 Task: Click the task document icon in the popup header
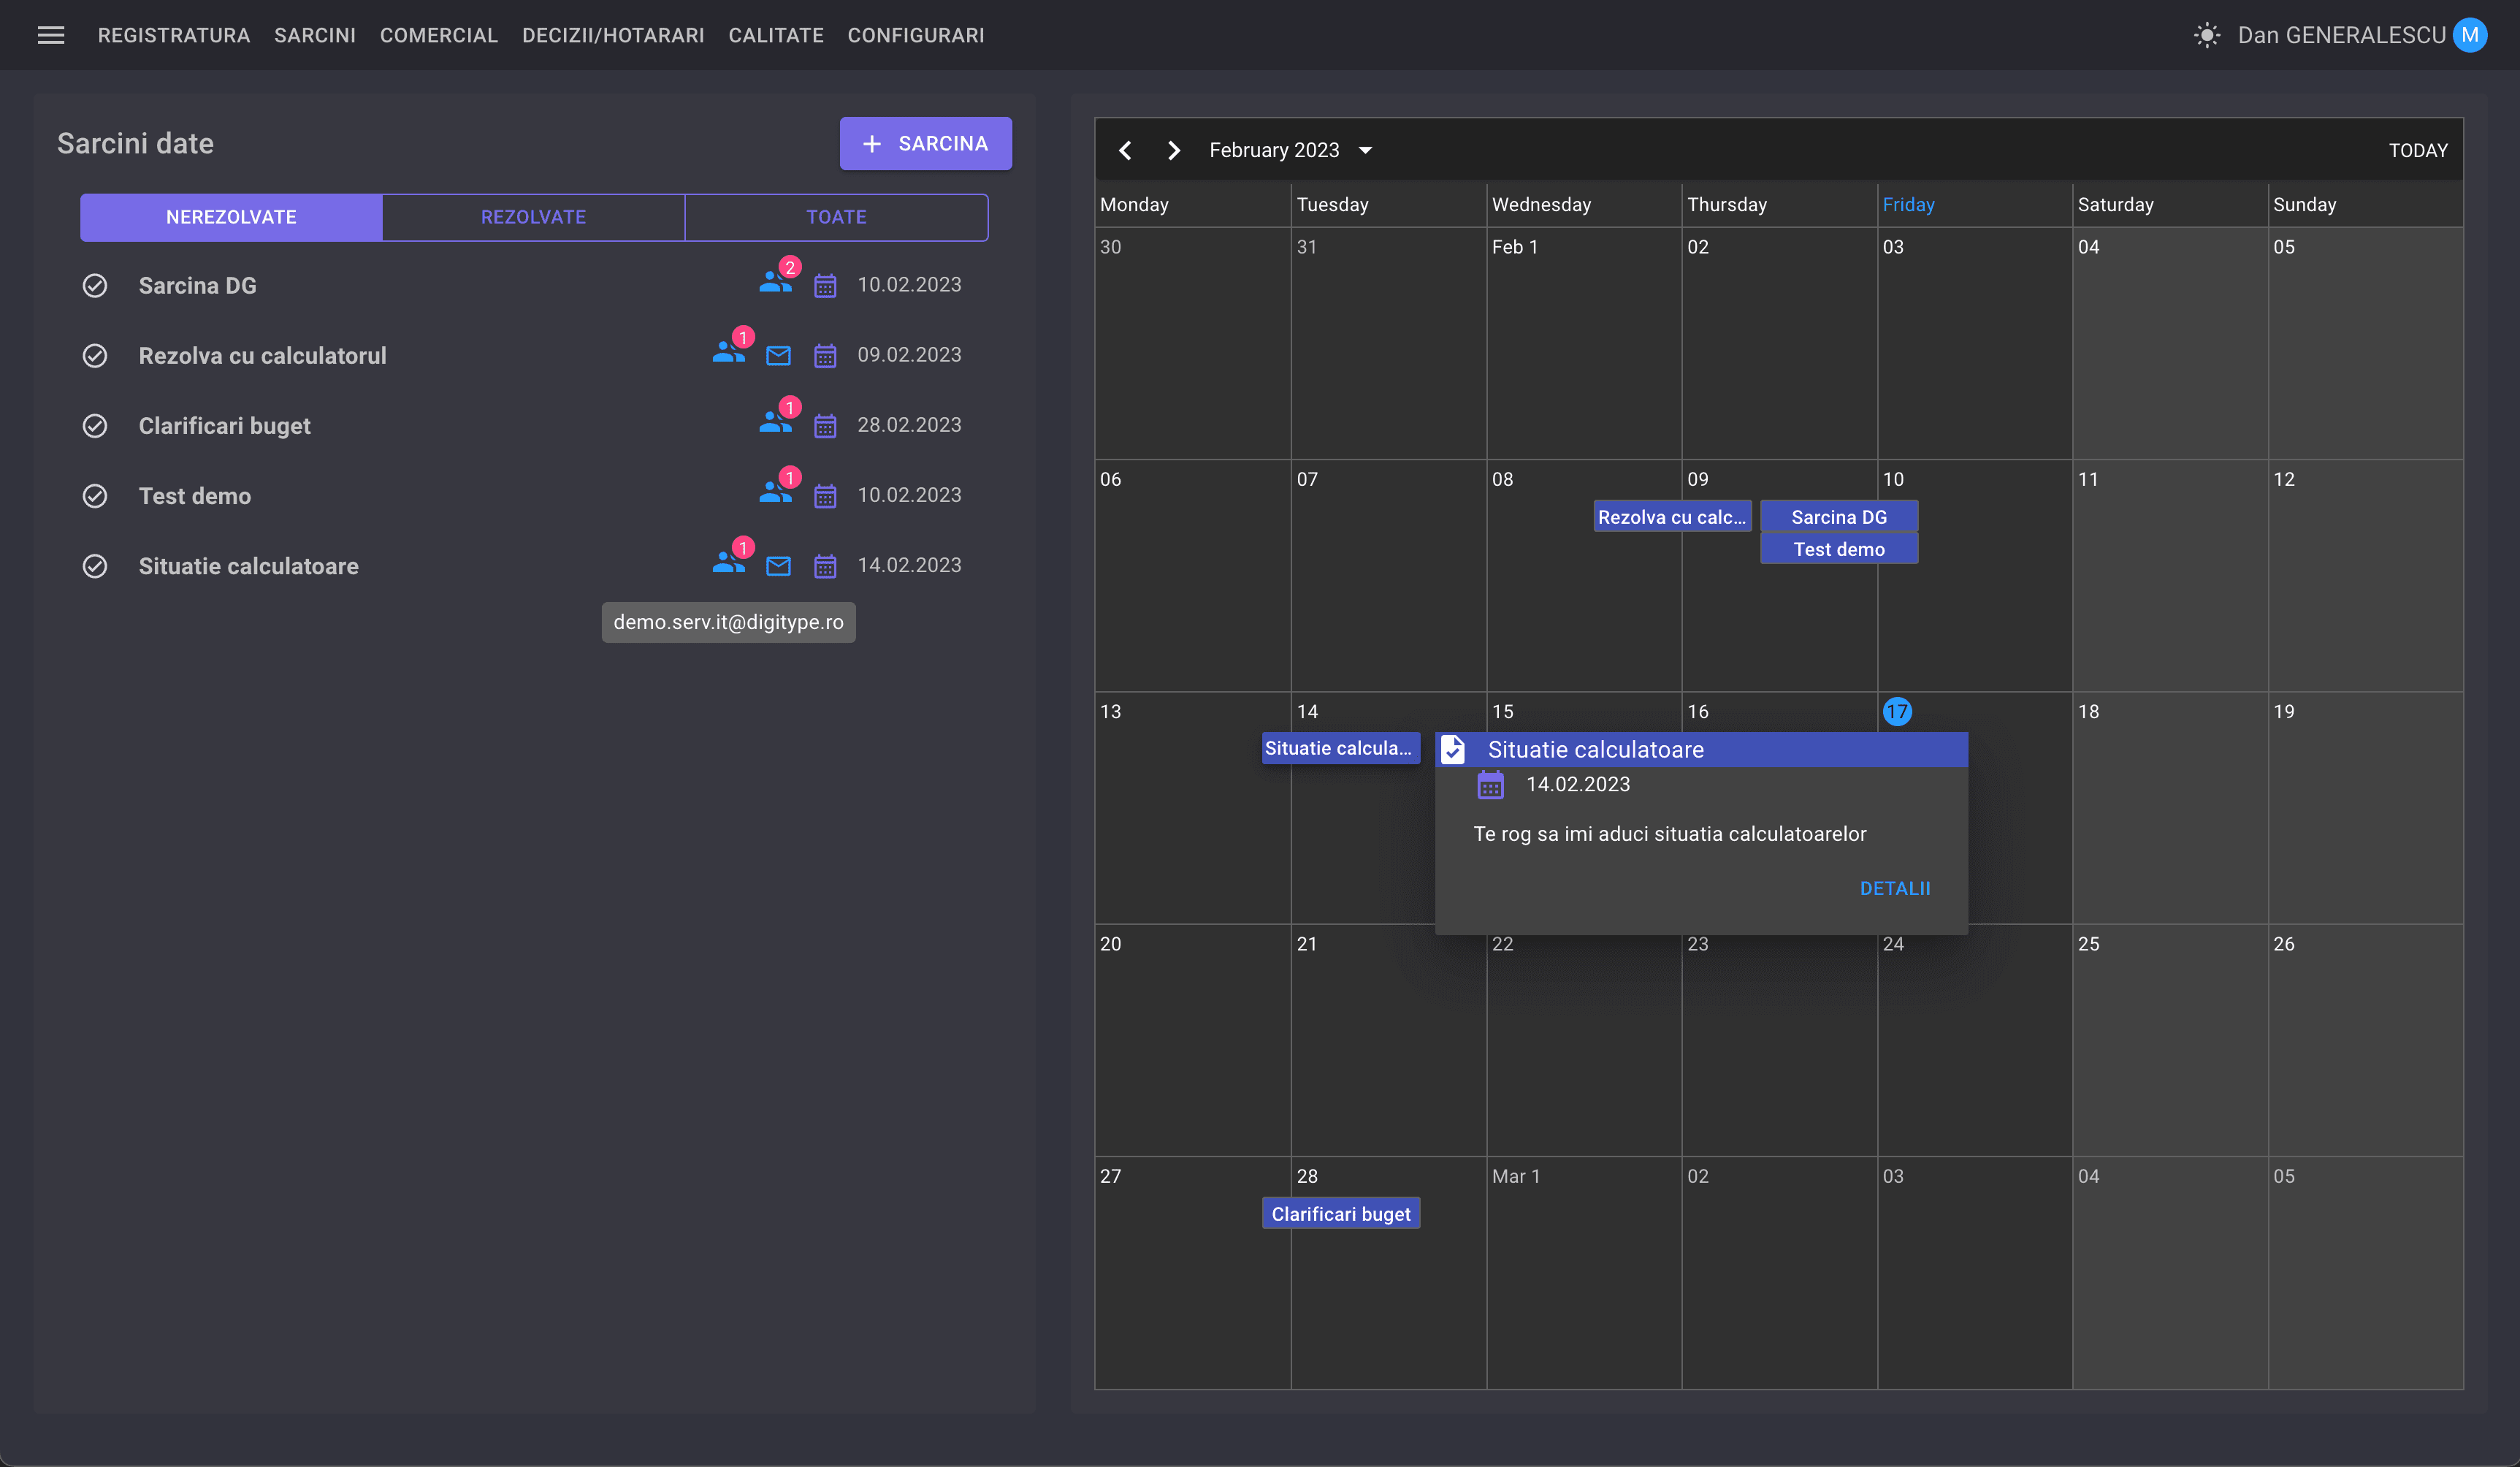(1453, 749)
